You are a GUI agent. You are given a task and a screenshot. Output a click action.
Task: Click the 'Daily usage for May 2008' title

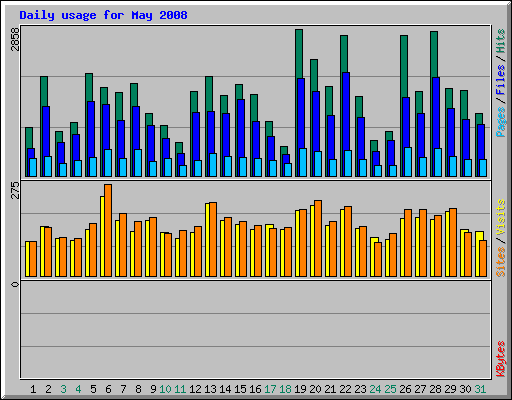[103, 15]
